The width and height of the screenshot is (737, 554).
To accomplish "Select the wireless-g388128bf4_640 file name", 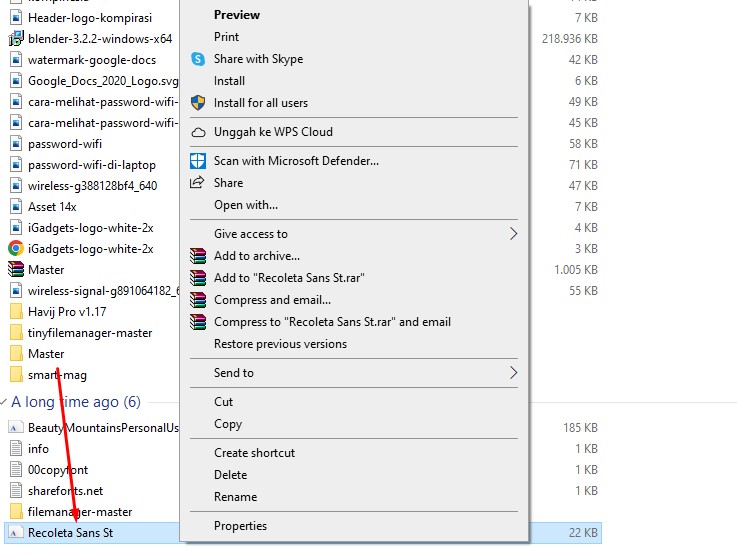I will [93, 186].
